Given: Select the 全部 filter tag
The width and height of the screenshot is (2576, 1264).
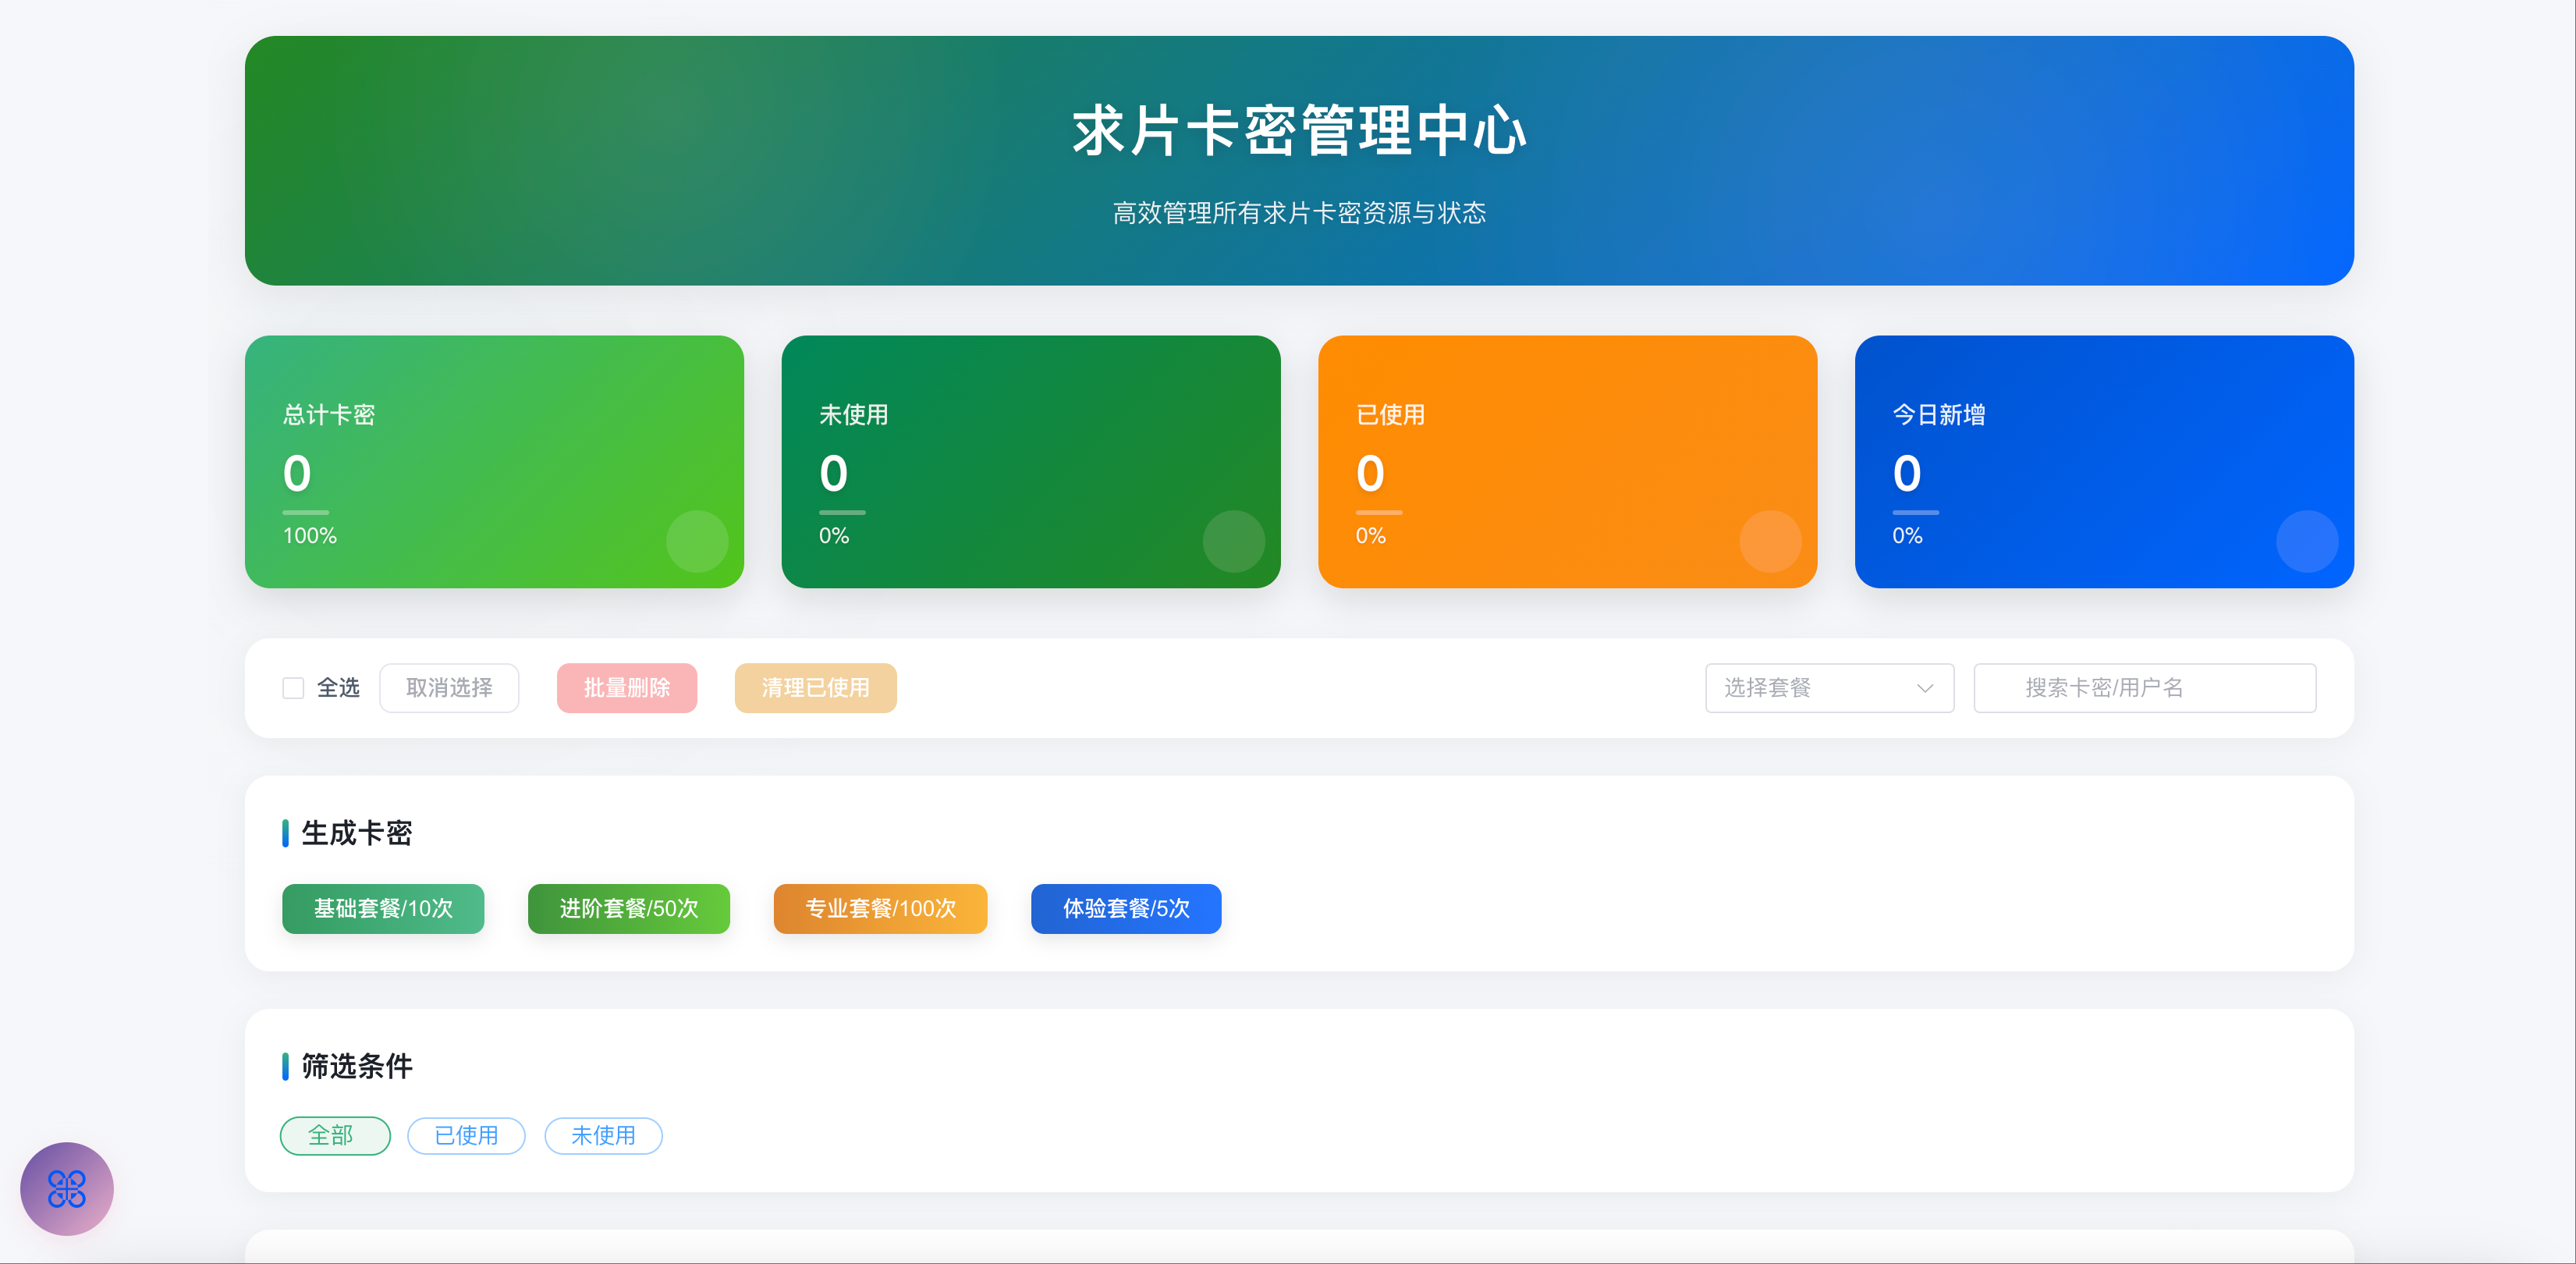Looking at the screenshot, I should pyautogui.click(x=334, y=1135).
